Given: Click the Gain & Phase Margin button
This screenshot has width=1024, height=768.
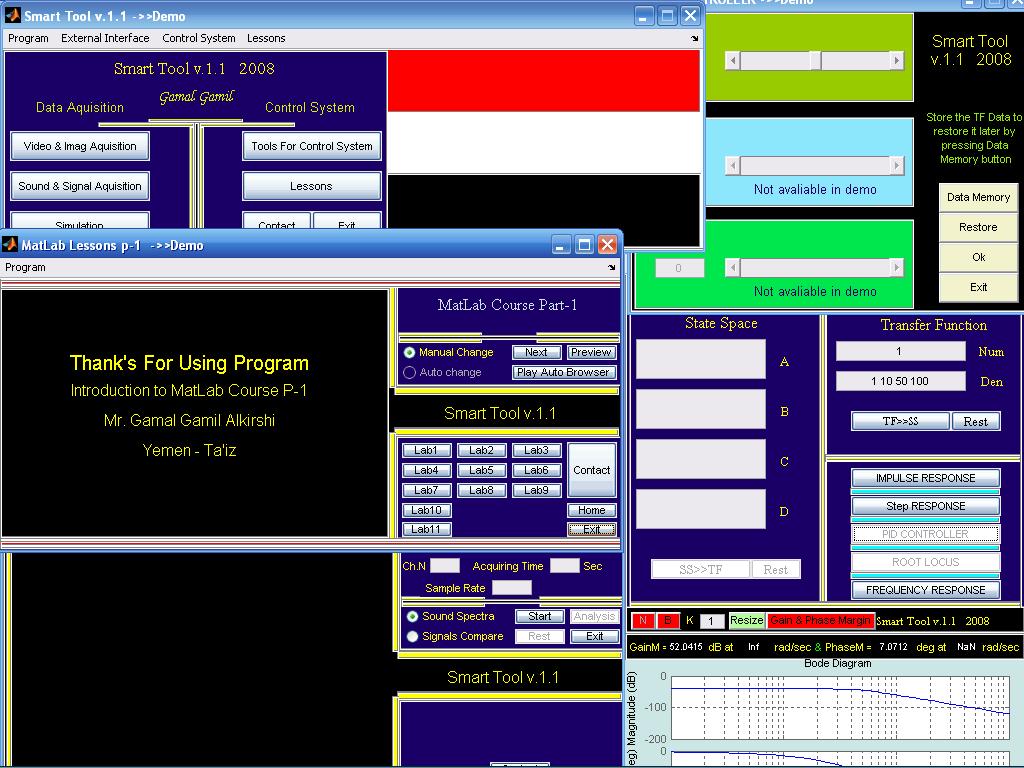Looking at the screenshot, I should 820,620.
